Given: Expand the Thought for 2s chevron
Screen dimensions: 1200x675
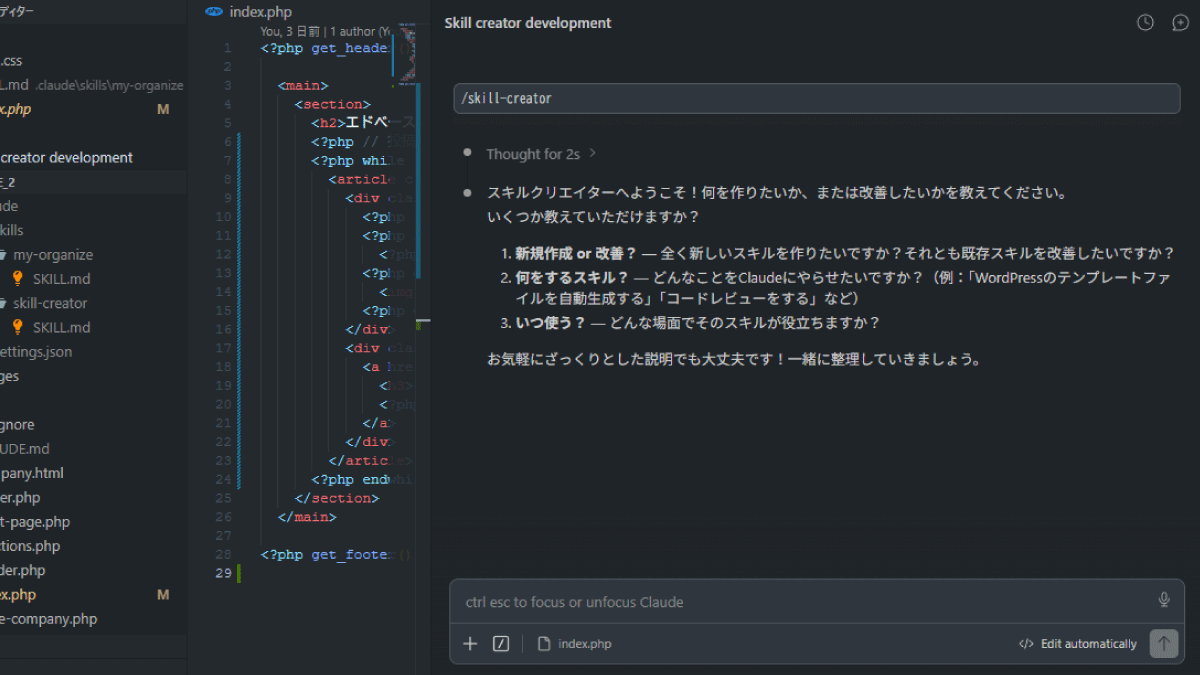Looking at the screenshot, I should pyautogui.click(x=592, y=154).
